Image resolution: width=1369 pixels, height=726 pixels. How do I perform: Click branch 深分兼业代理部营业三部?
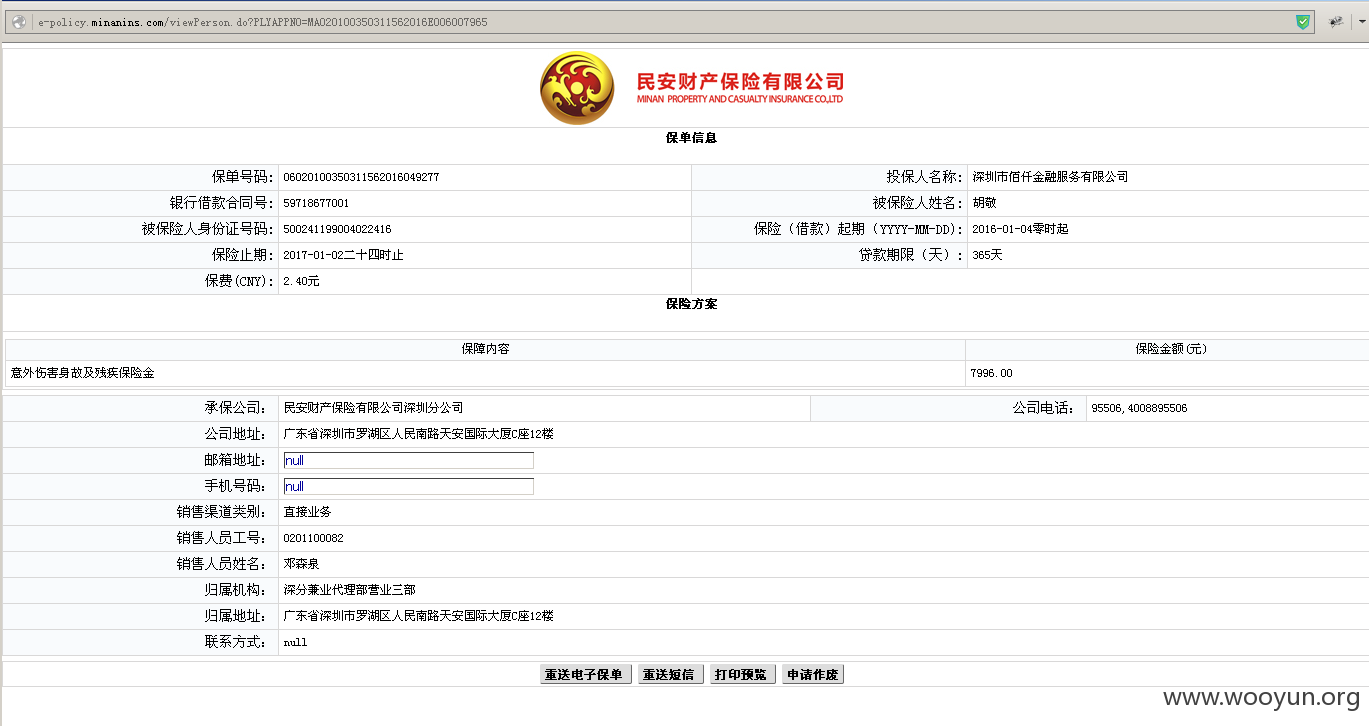coord(349,590)
